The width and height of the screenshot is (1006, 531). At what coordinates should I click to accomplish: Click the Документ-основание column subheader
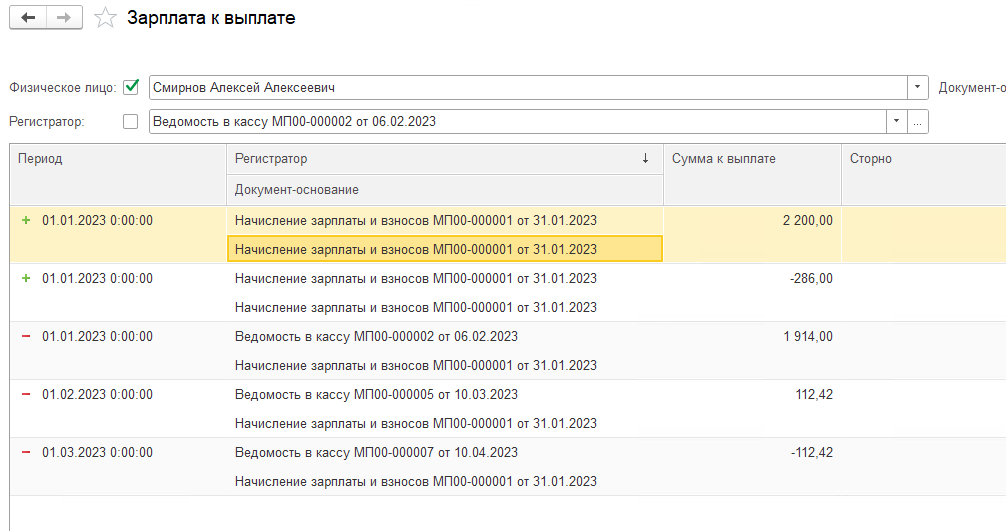[x=444, y=190]
